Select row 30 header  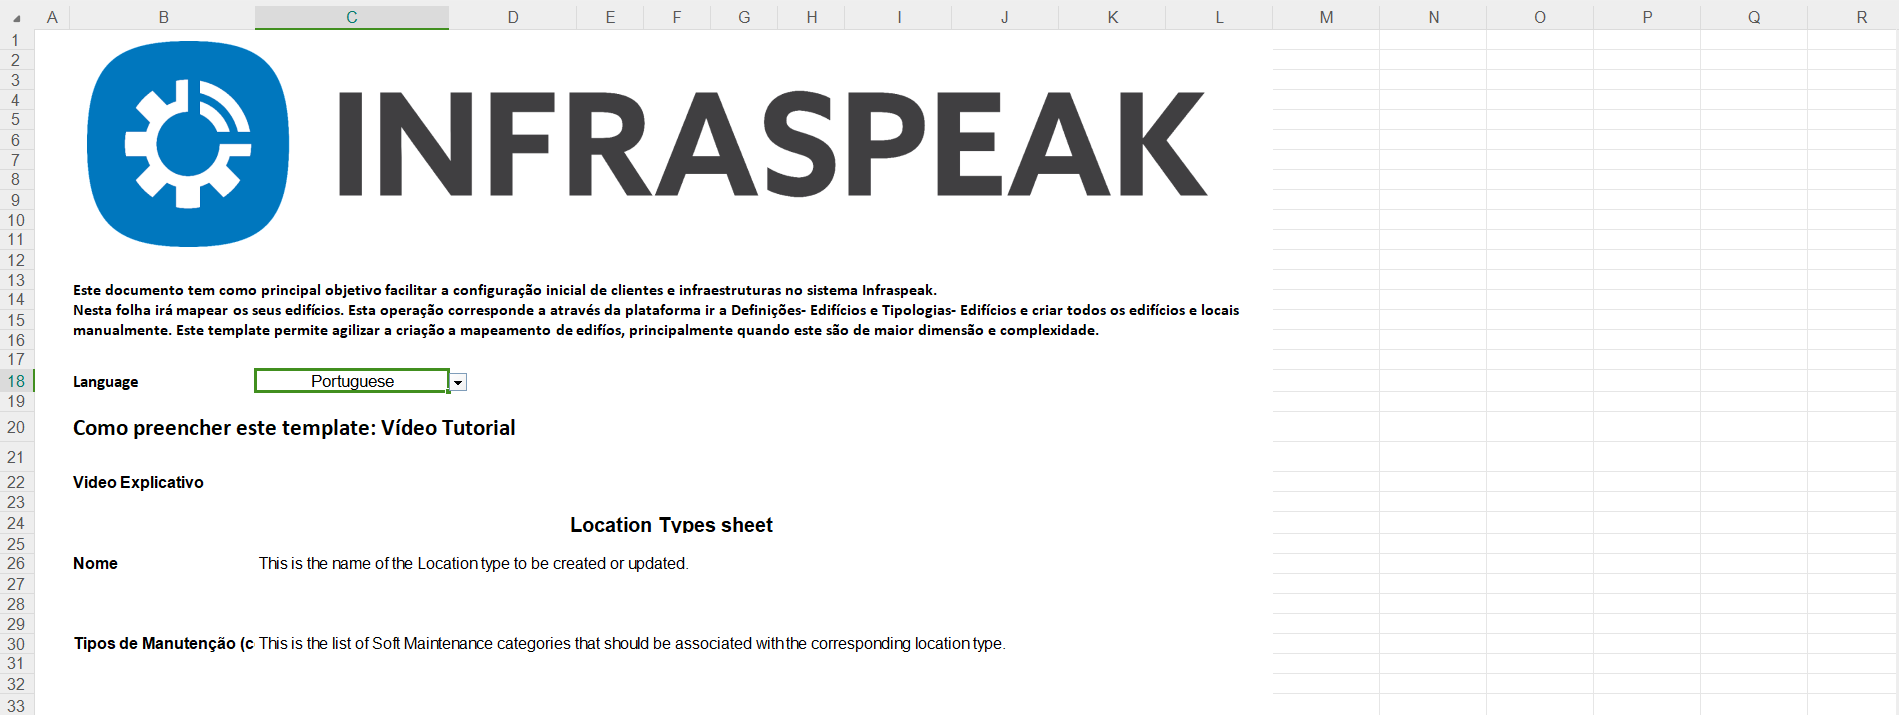coord(16,643)
